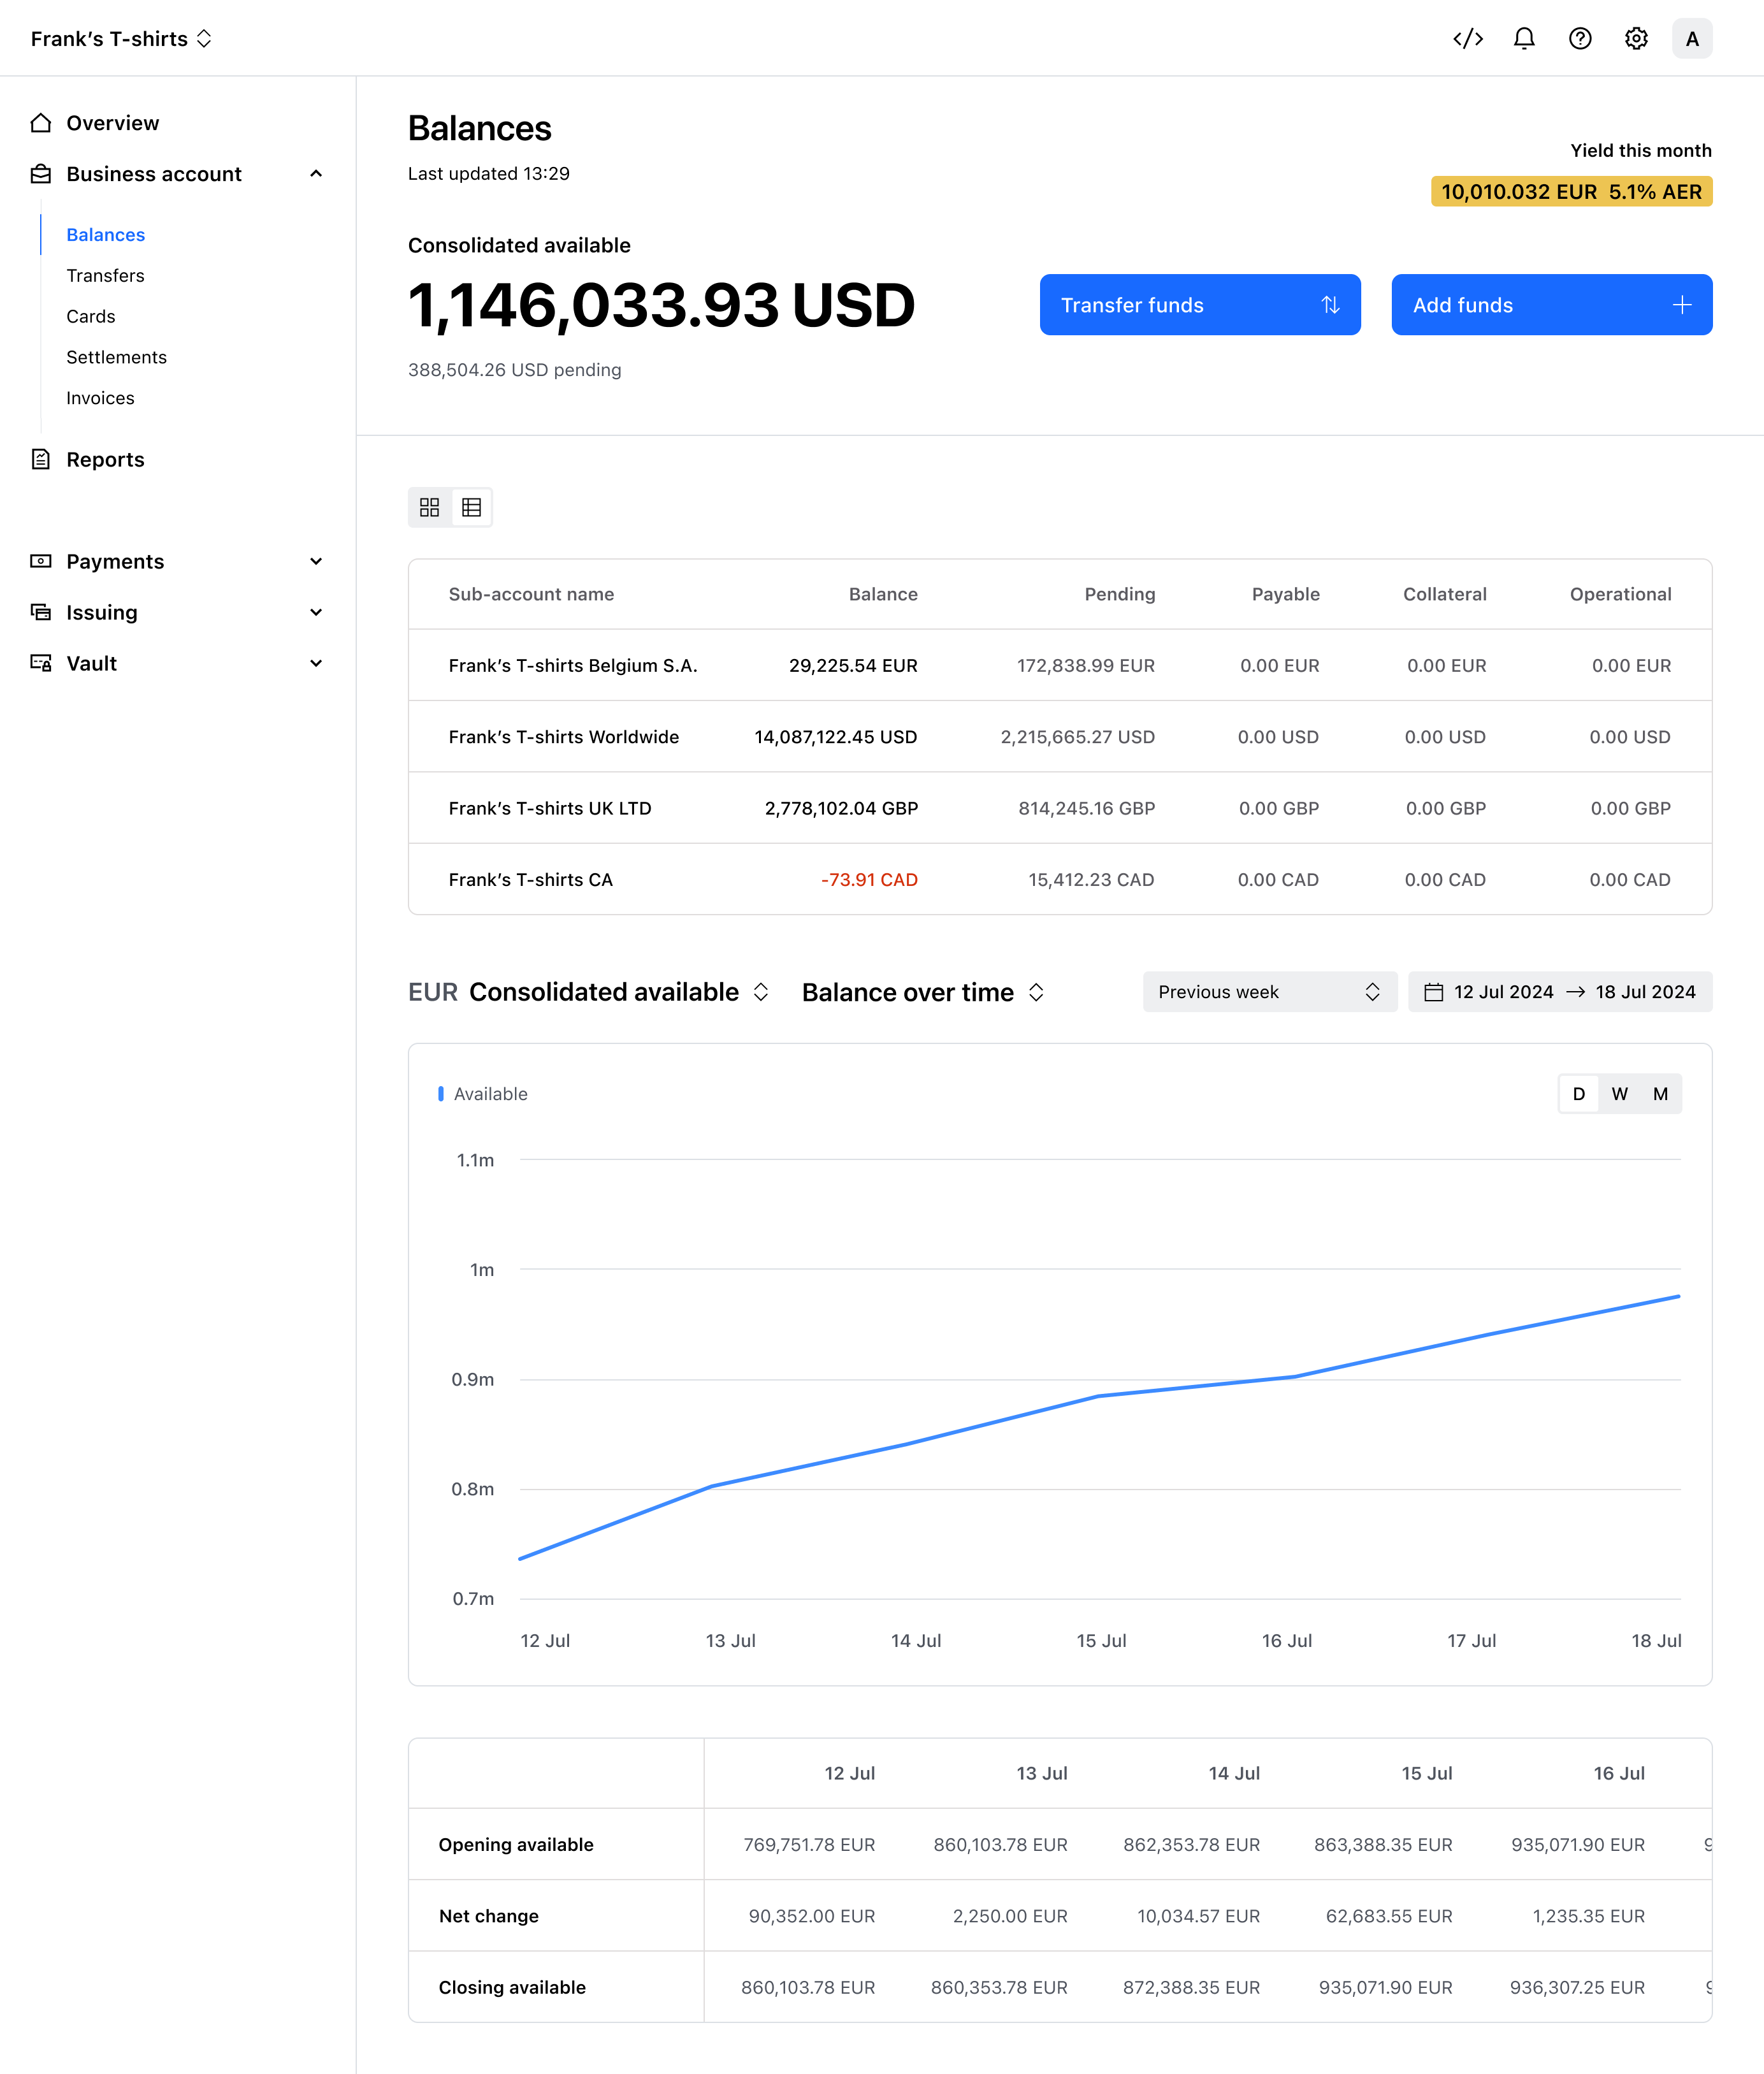Open Frank's T-shirts Worldwide row
This screenshot has width=1764, height=2074.
(x=1060, y=737)
